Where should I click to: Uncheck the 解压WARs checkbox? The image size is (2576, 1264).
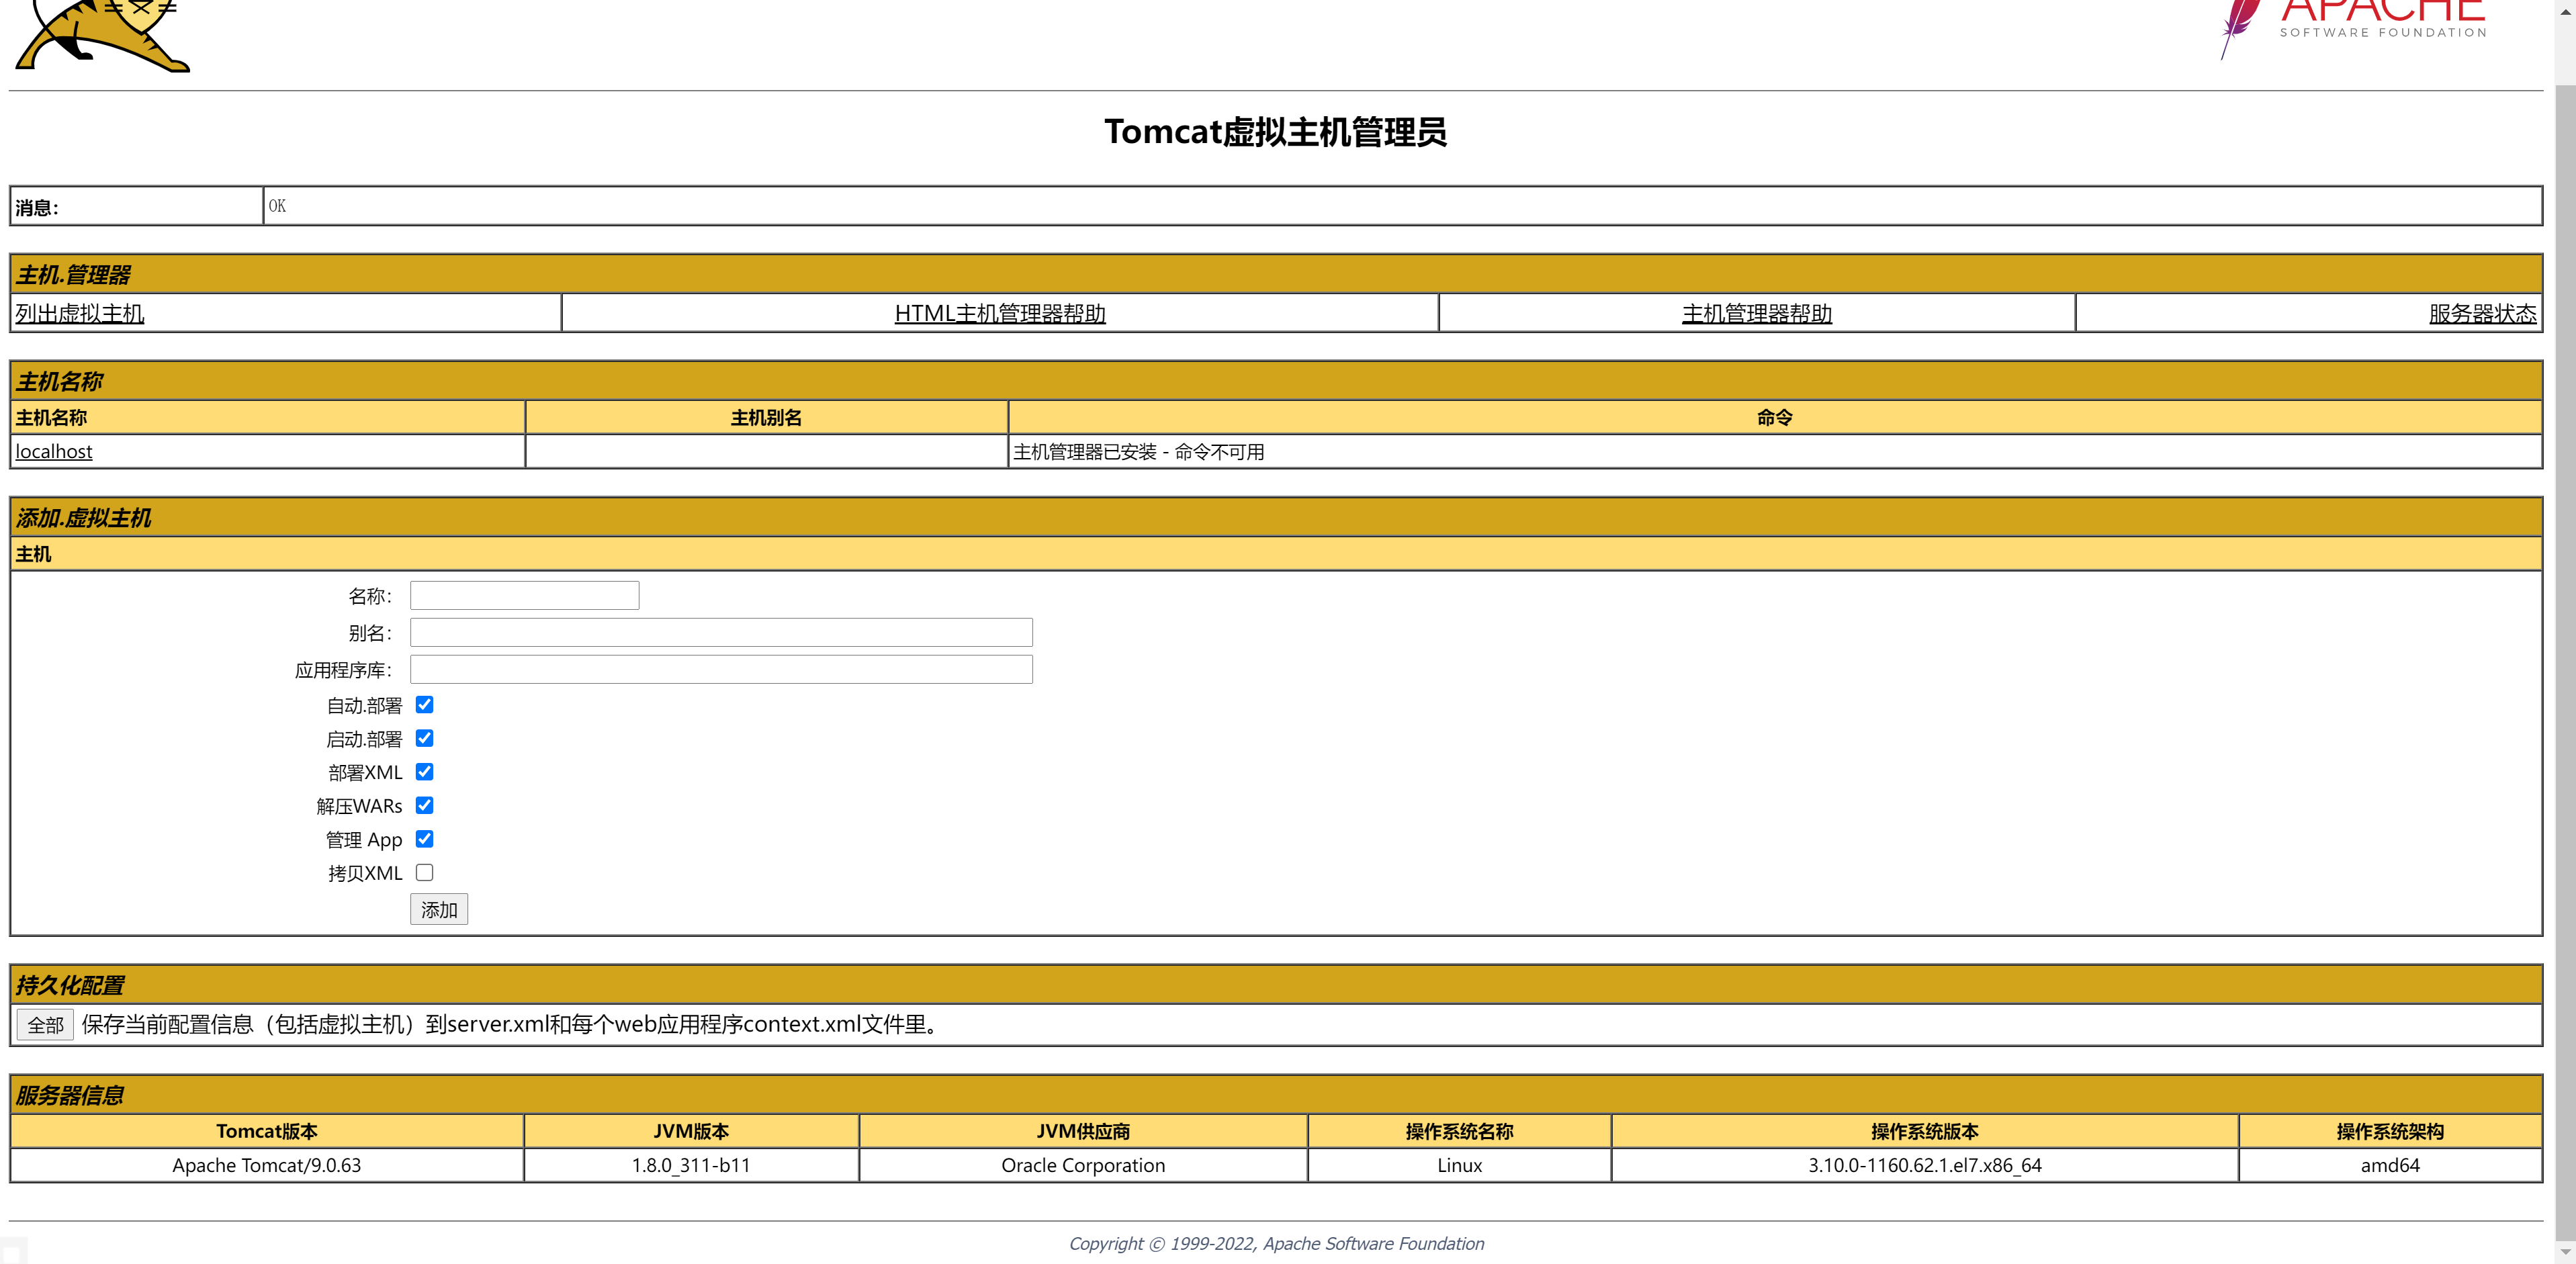(425, 805)
